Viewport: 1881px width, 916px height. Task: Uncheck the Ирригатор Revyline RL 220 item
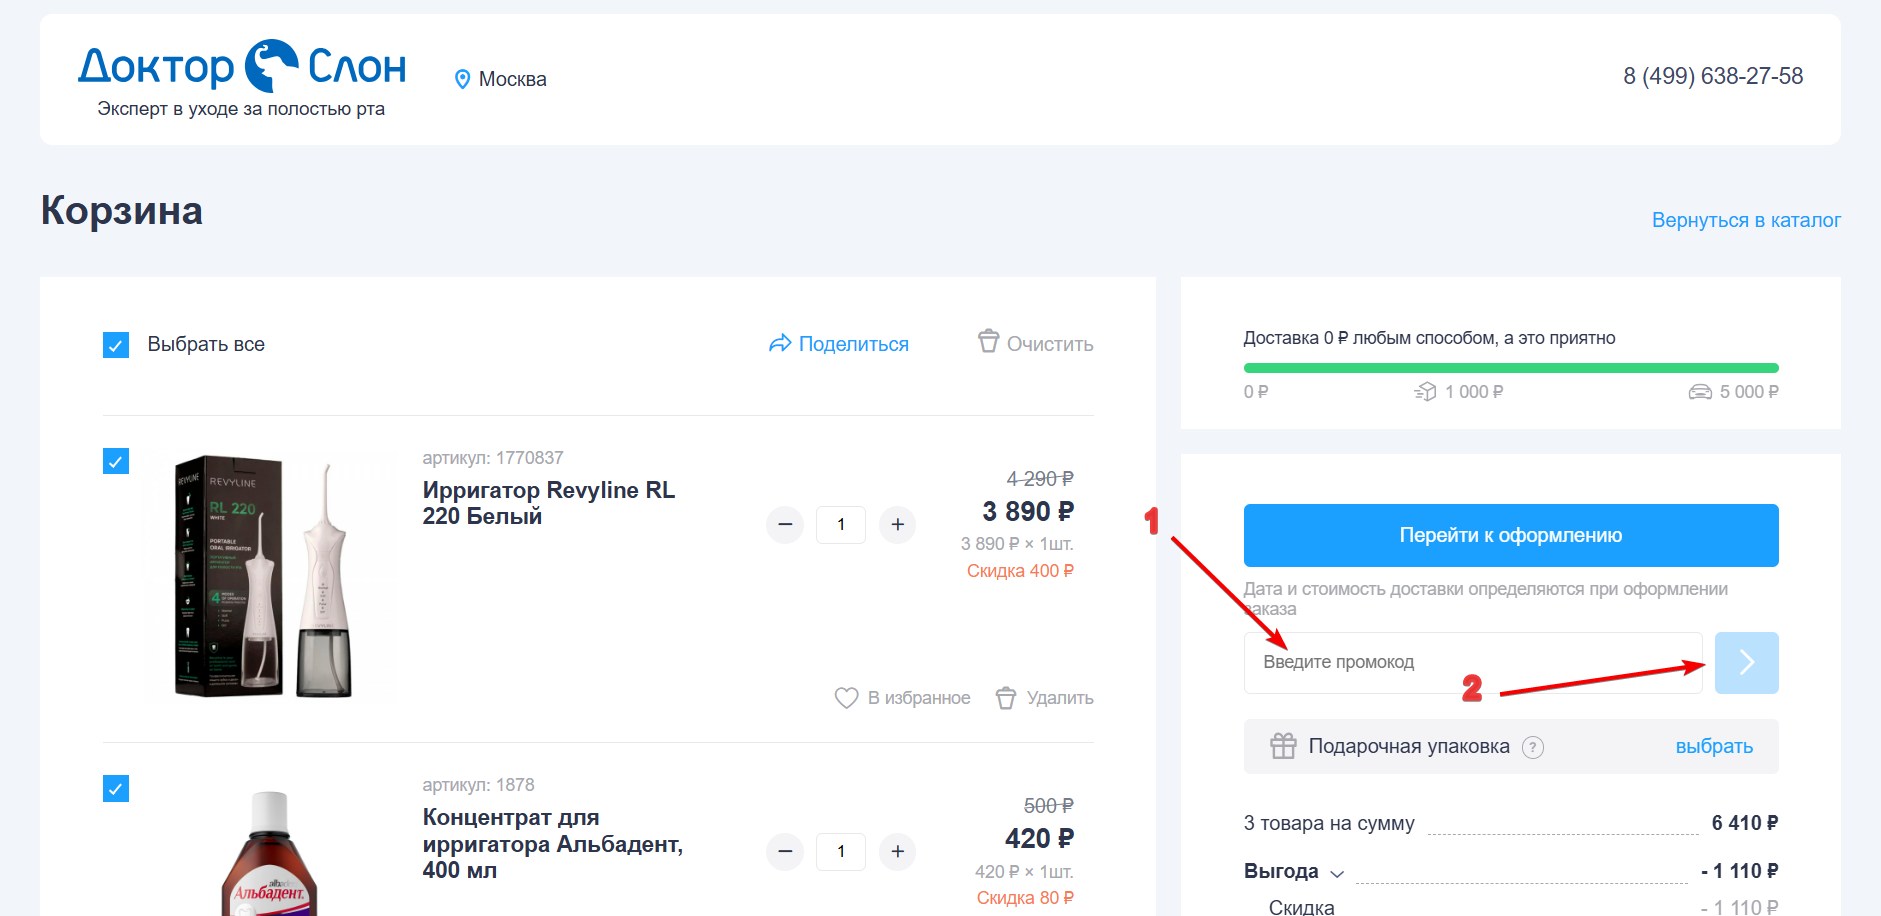(116, 461)
